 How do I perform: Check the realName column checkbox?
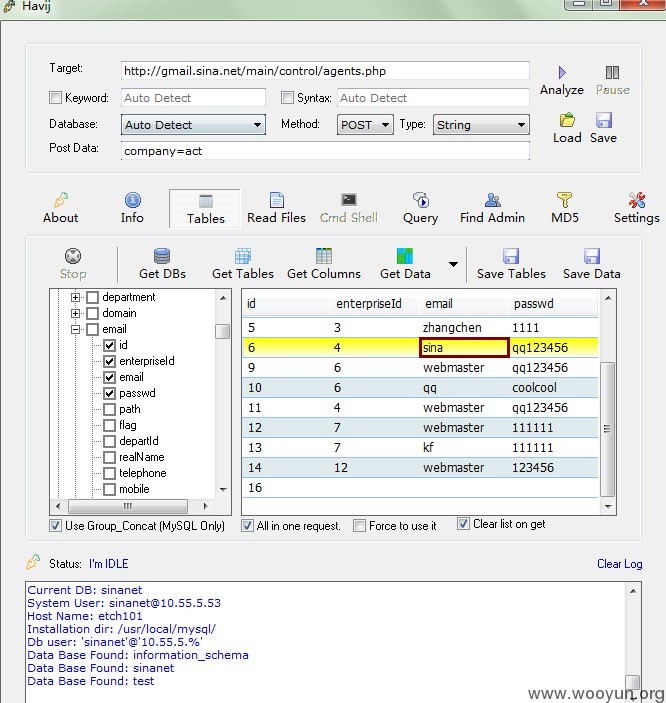pyautogui.click(x=109, y=457)
